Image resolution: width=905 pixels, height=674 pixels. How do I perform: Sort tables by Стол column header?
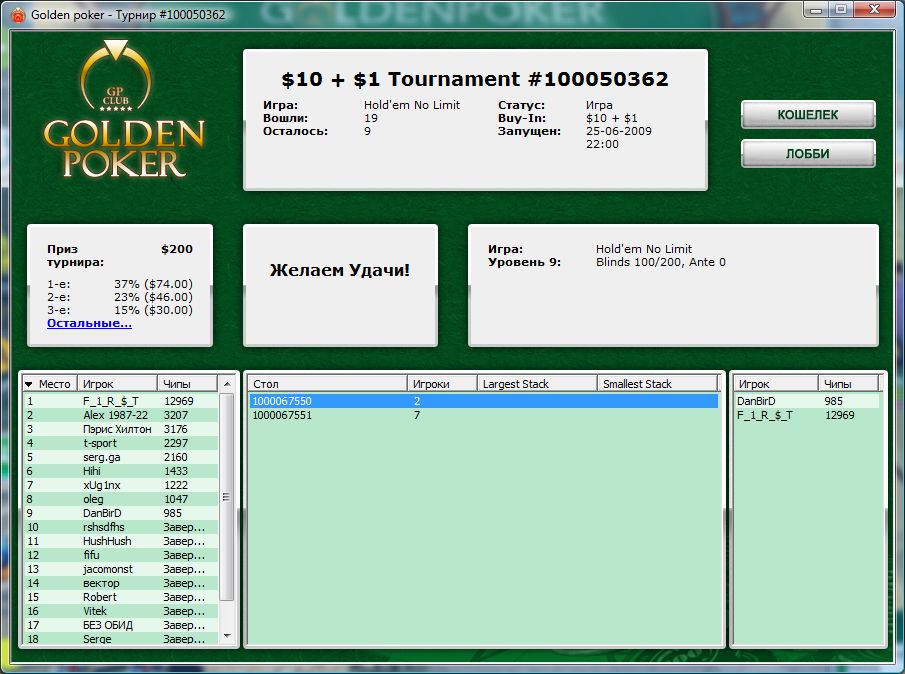pos(327,384)
